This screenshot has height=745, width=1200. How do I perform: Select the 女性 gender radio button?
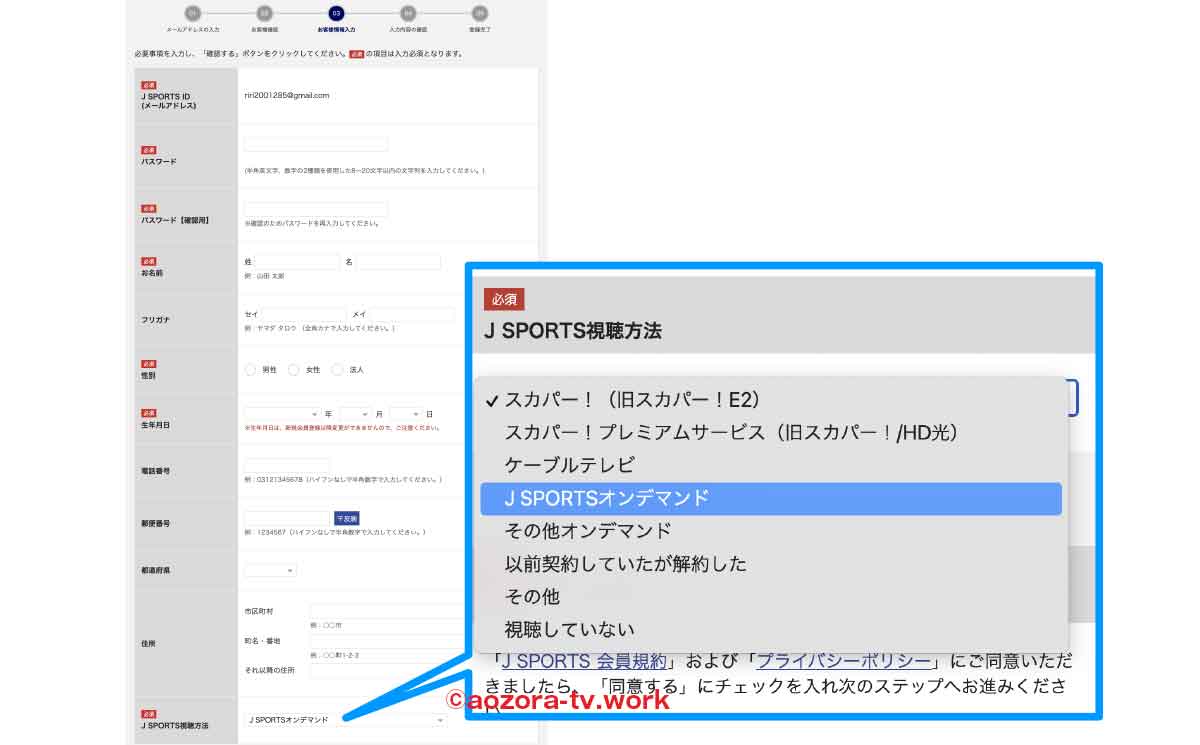[x=293, y=369]
